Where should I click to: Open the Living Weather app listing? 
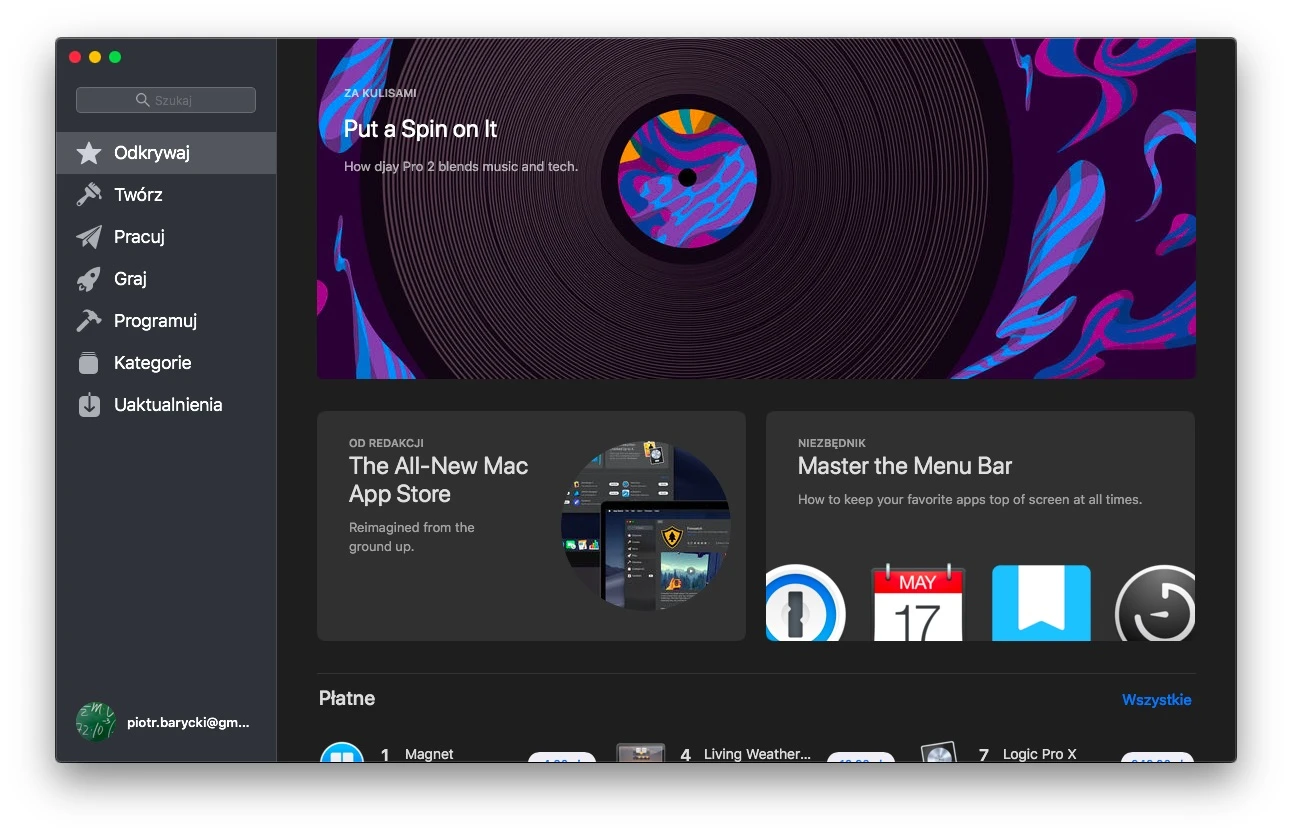757,754
